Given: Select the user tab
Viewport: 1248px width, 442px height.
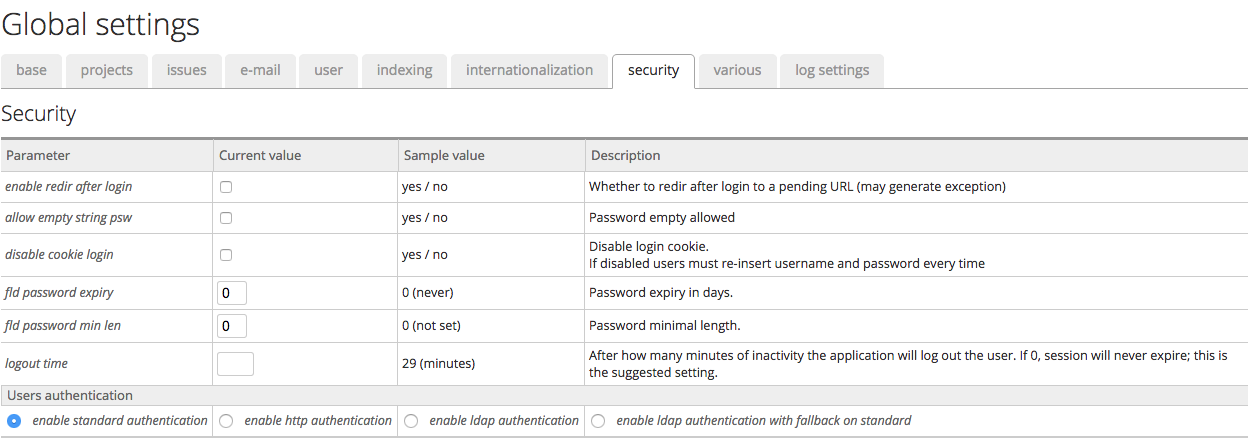Looking at the screenshot, I should click(x=328, y=70).
